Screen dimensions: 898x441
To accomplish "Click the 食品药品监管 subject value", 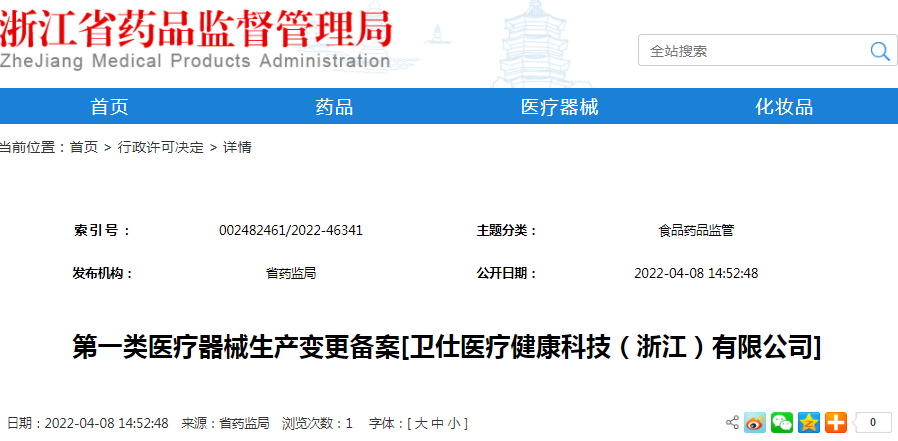I will click(x=696, y=231).
